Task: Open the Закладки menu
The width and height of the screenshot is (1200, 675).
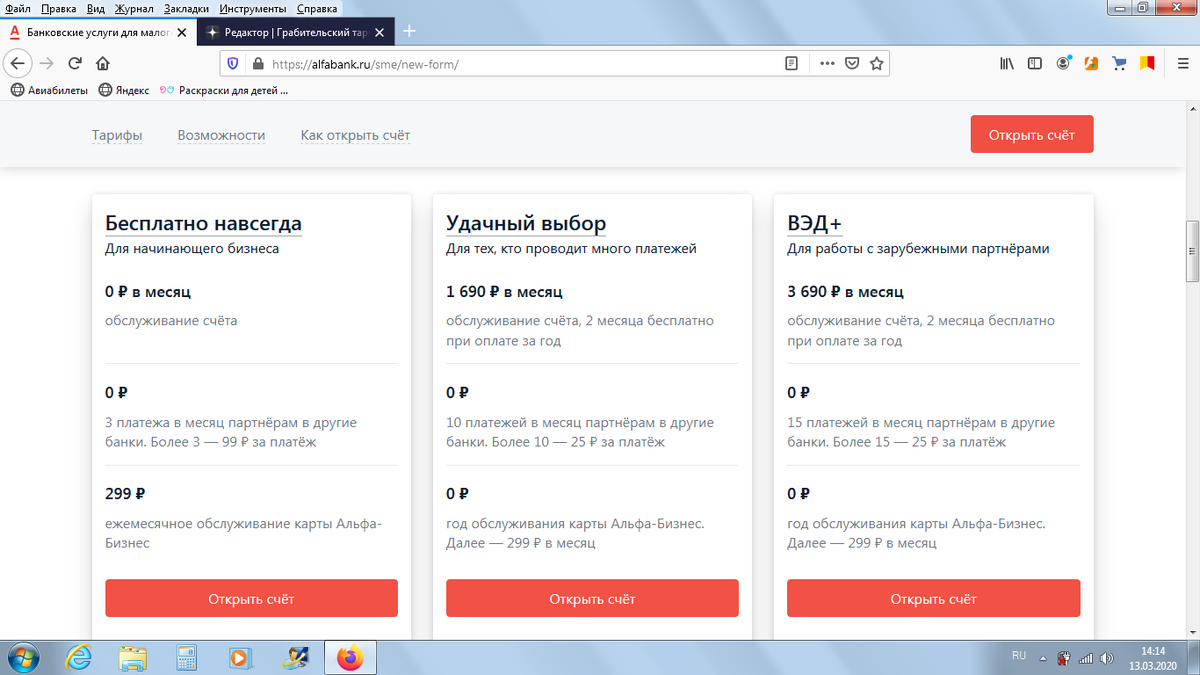Action: coord(186,8)
